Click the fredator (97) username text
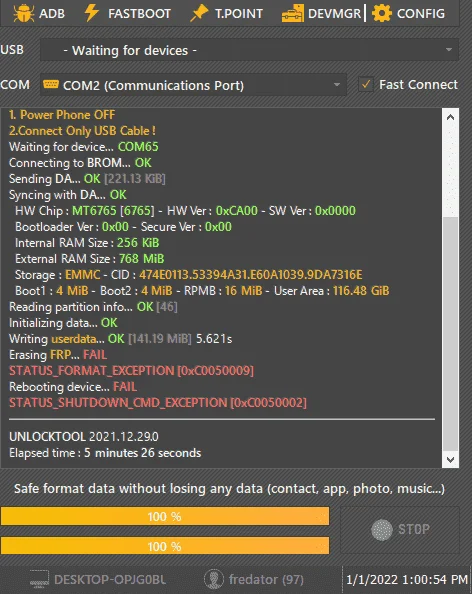This screenshot has width=472, height=594. tap(266, 579)
